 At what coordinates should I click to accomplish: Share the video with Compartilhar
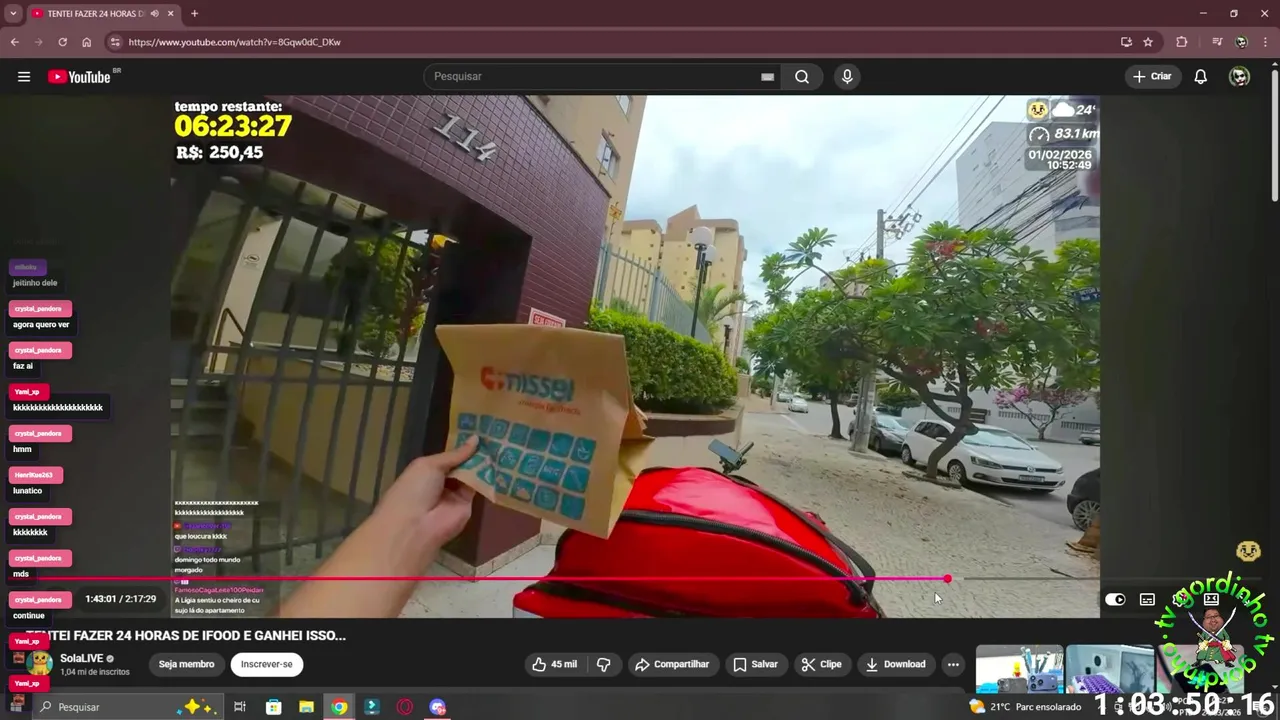point(672,664)
